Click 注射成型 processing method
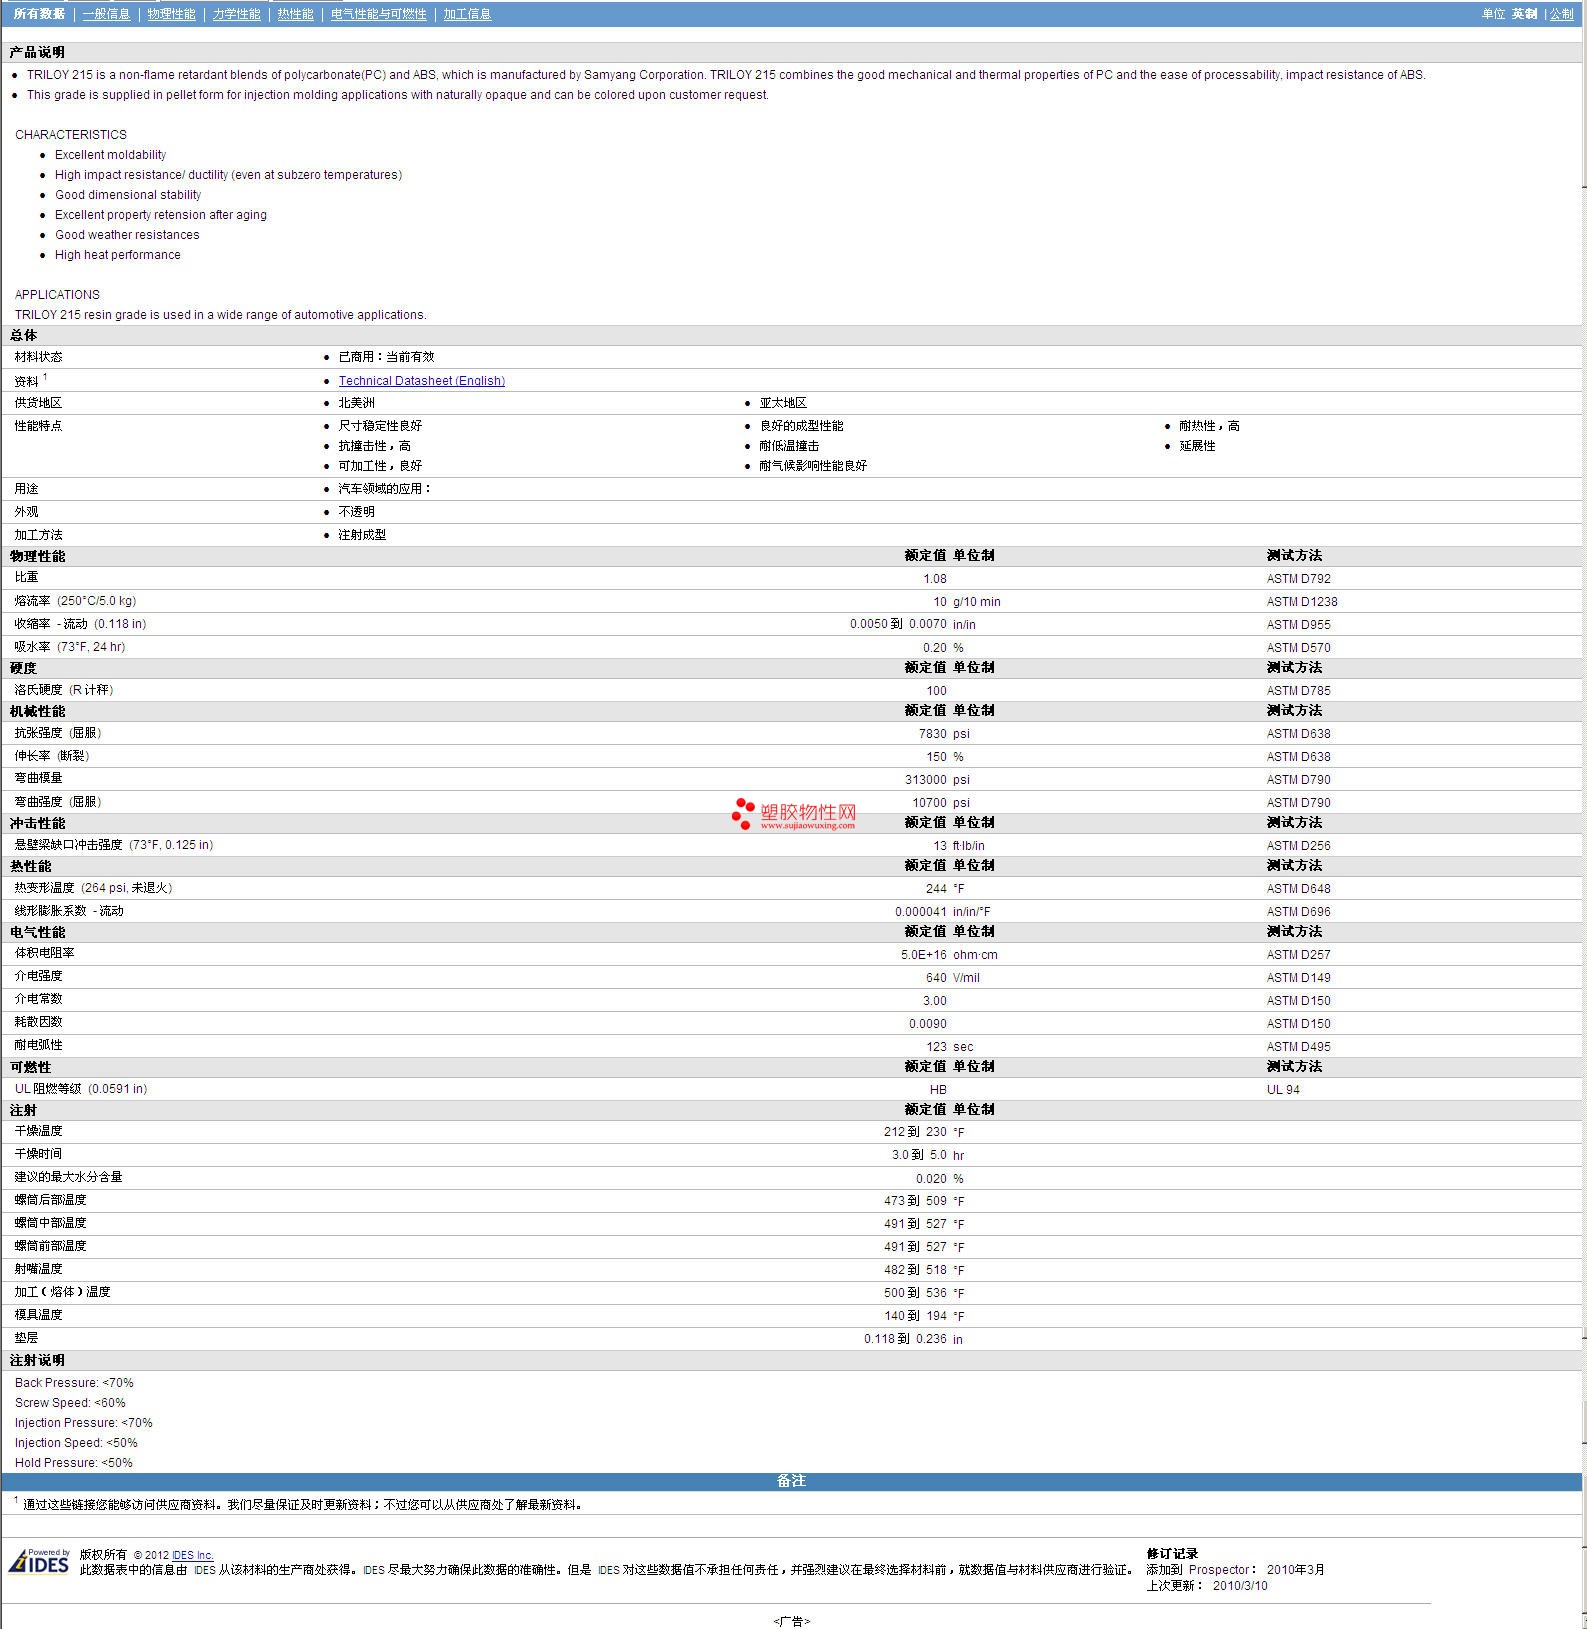Image resolution: width=1587 pixels, height=1629 pixels. (362, 535)
